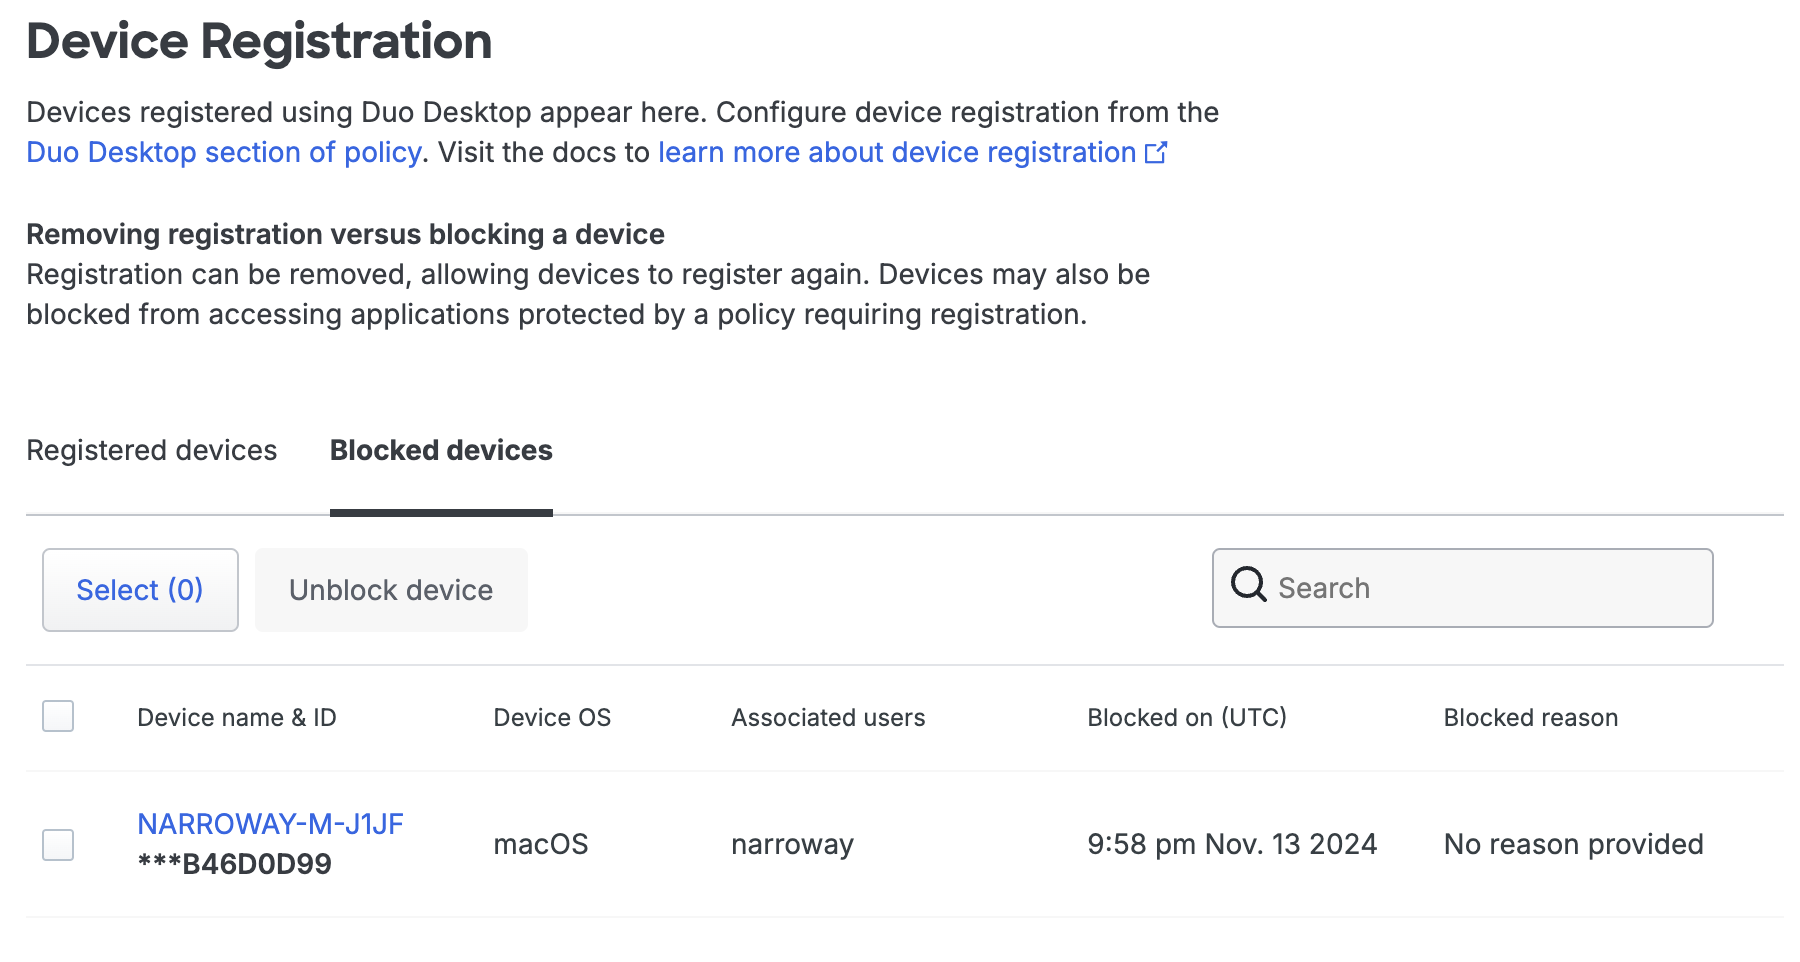Check the checkbox for NARROWAY-M-J1JF
Screen dimensions: 1800x962
pos(58,845)
